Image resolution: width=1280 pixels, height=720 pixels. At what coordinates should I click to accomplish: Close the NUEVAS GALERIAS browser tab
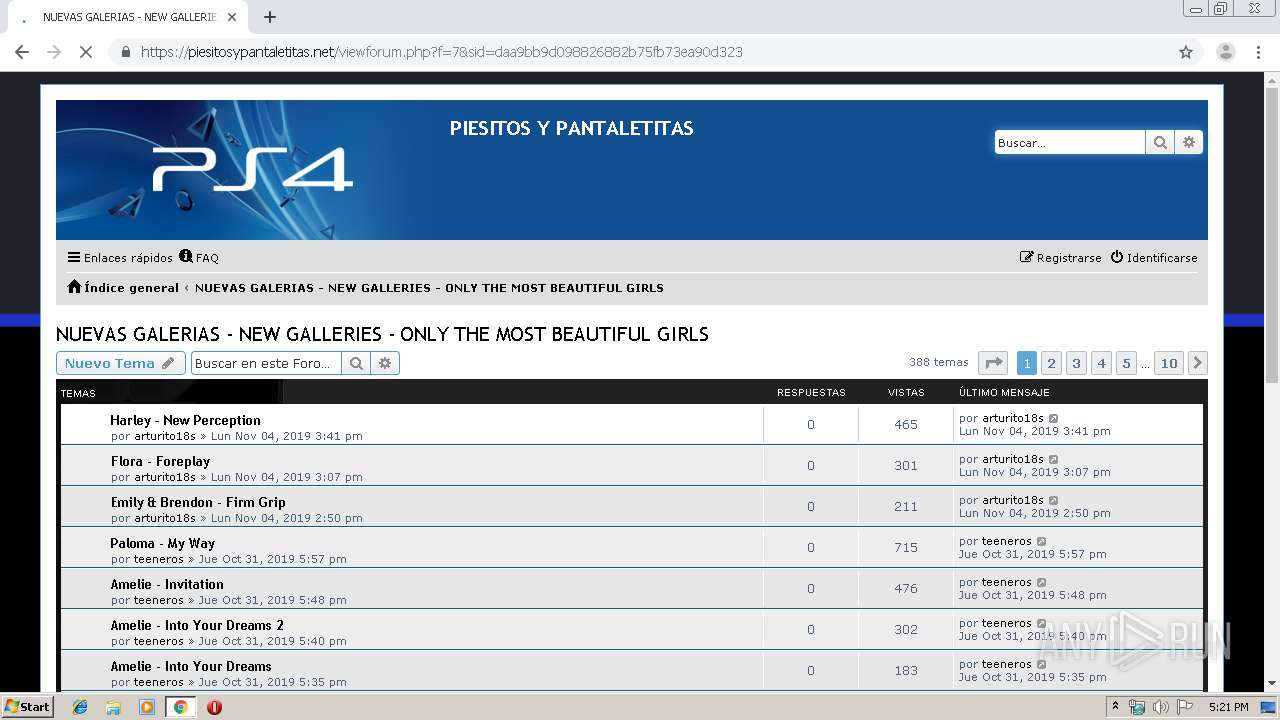coord(232,17)
